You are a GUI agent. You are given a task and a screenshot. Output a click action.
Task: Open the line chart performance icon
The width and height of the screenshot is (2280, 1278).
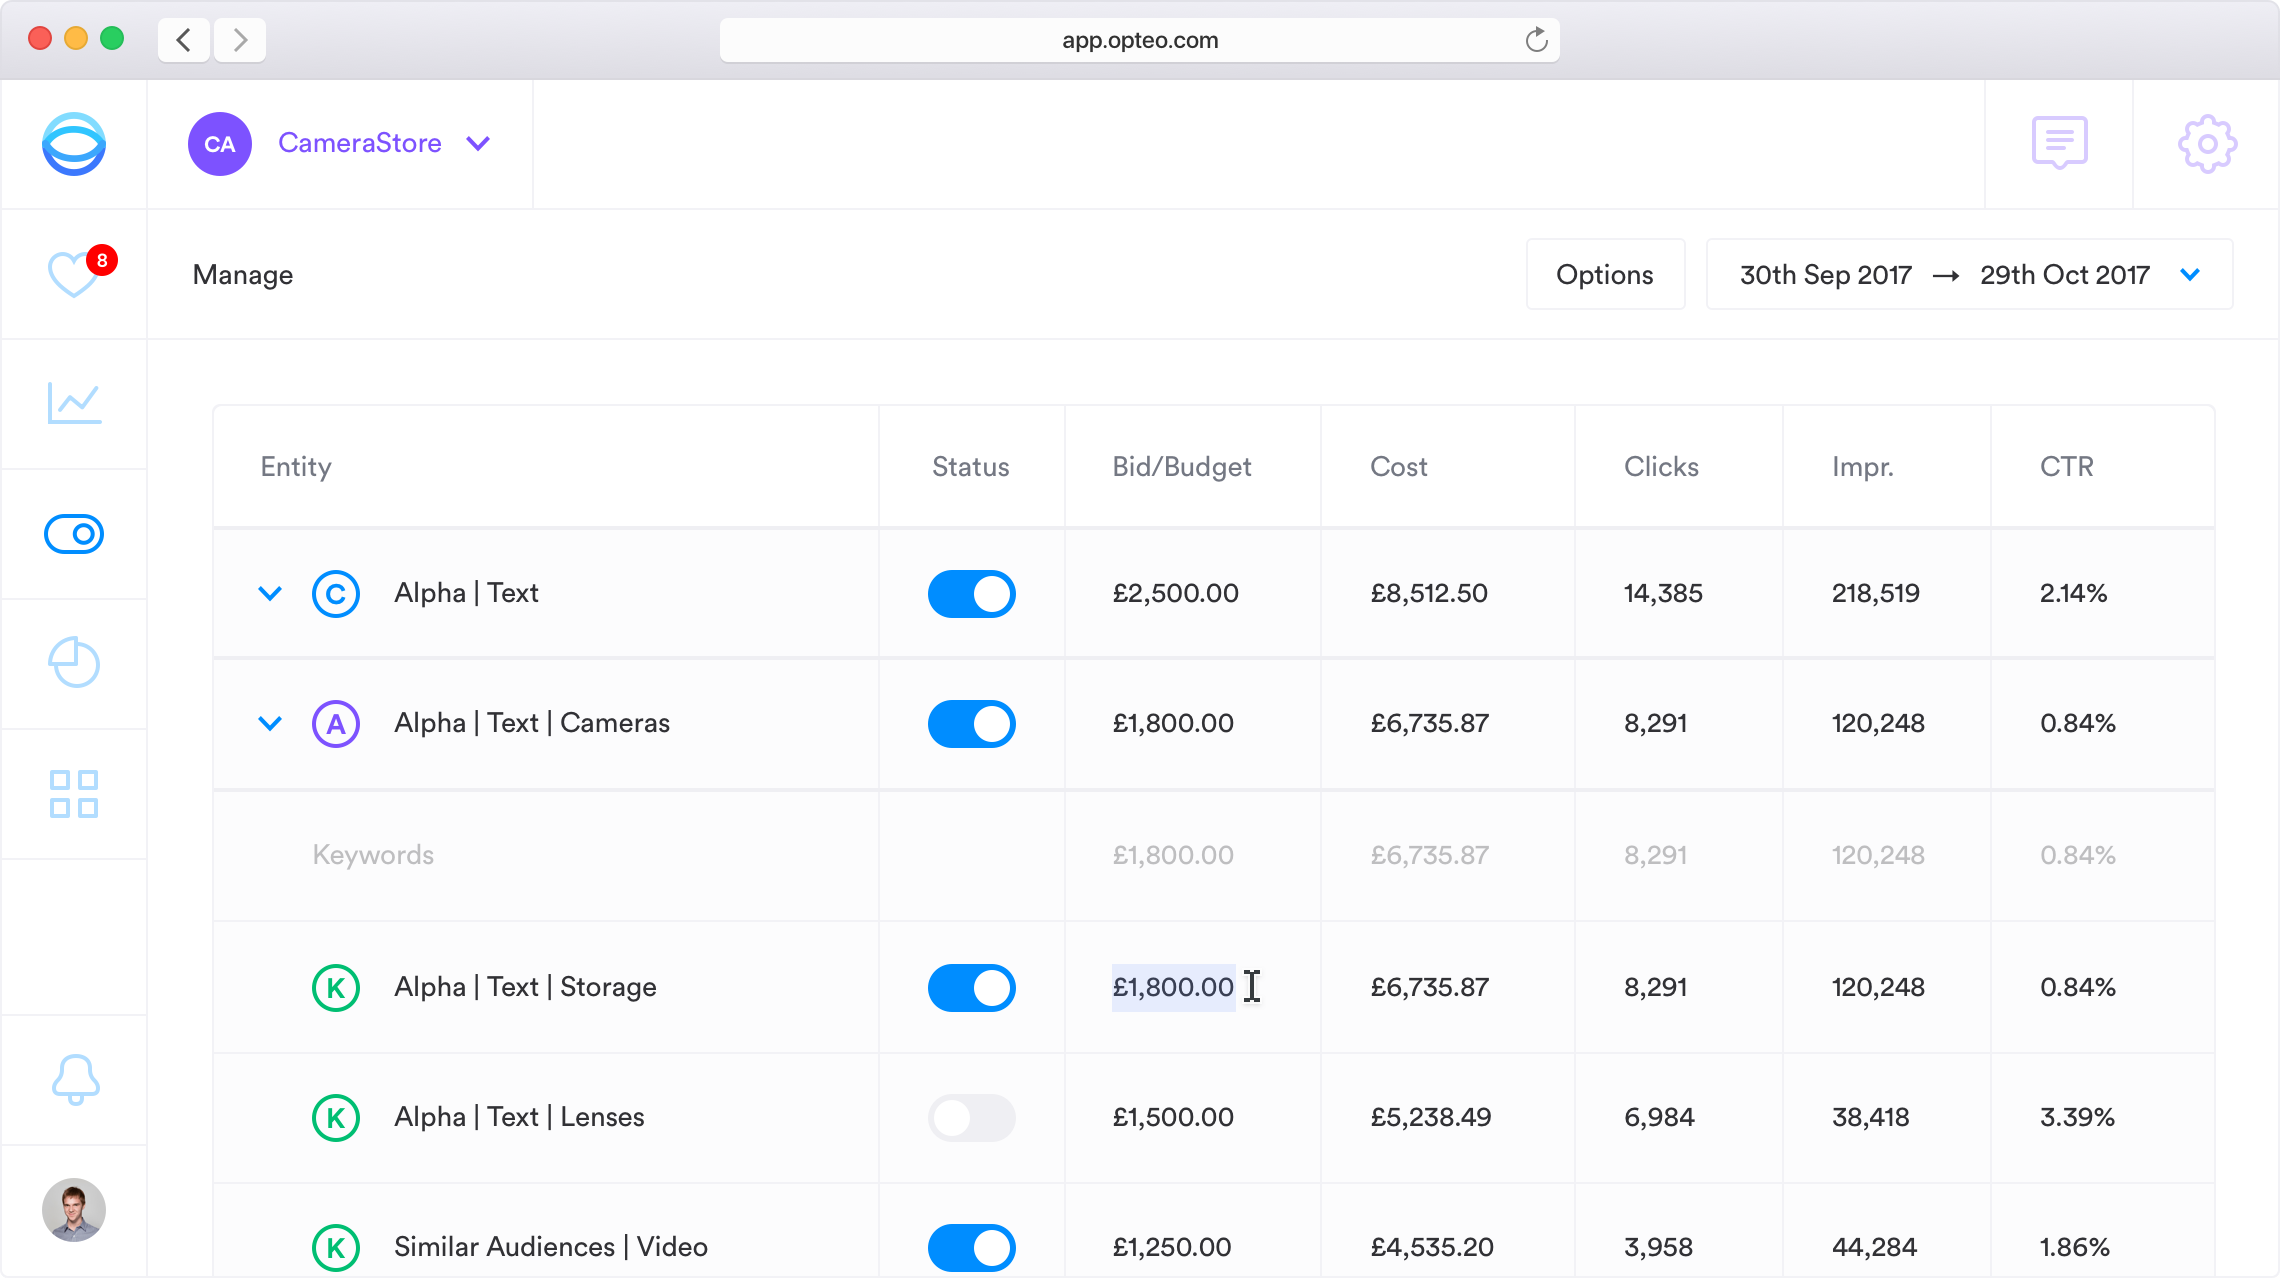(74, 403)
